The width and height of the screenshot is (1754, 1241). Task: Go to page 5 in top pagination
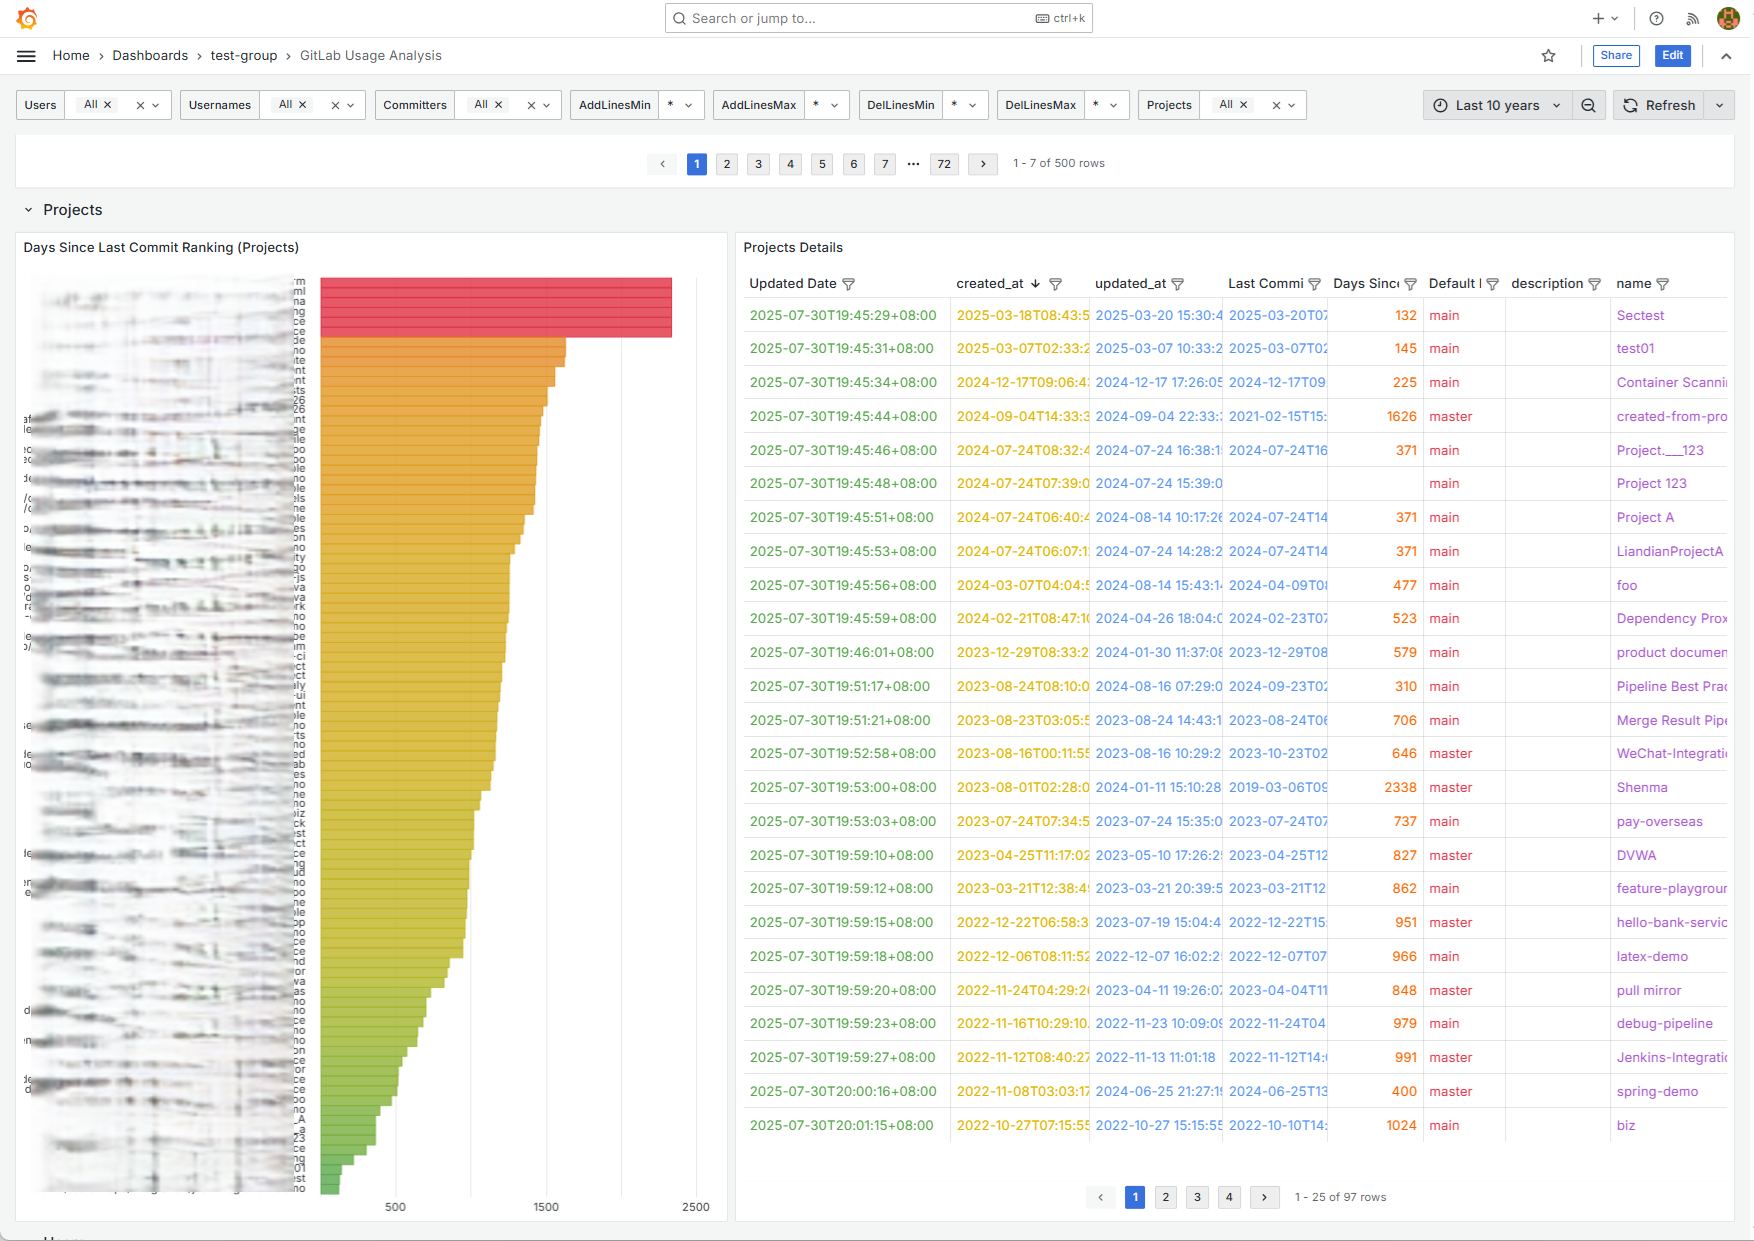[822, 164]
